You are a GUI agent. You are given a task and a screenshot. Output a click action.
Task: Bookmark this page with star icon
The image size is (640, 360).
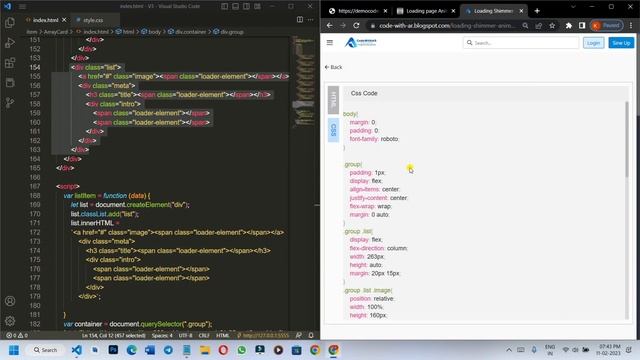pos(552,25)
